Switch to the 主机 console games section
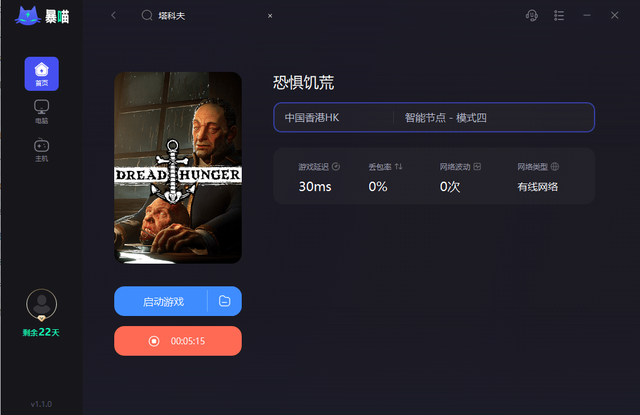The width and height of the screenshot is (640, 415). pyautogui.click(x=42, y=150)
